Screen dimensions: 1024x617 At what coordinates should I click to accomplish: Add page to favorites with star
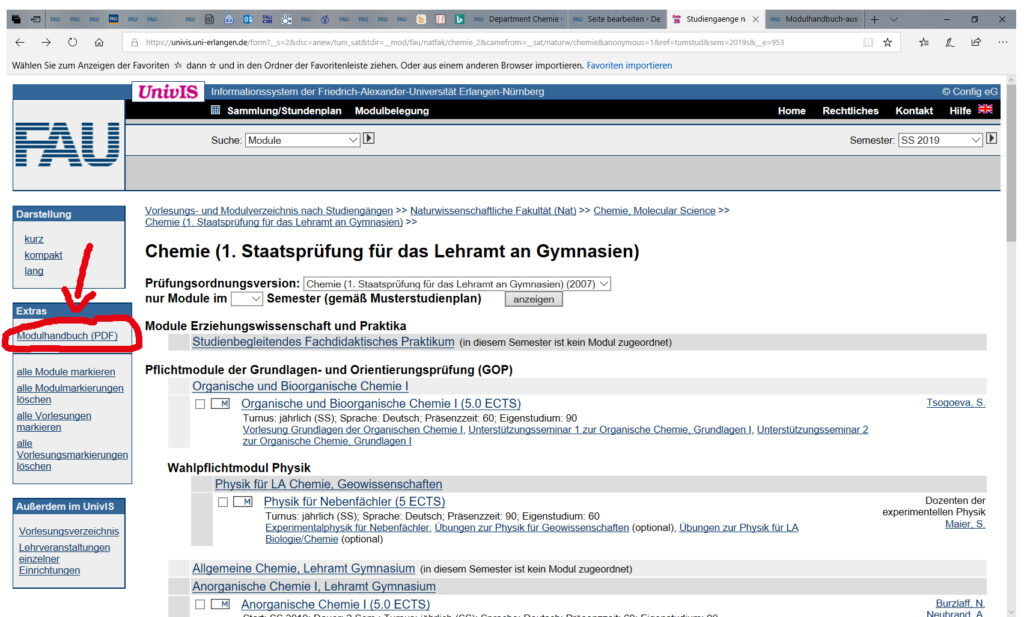coord(887,42)
